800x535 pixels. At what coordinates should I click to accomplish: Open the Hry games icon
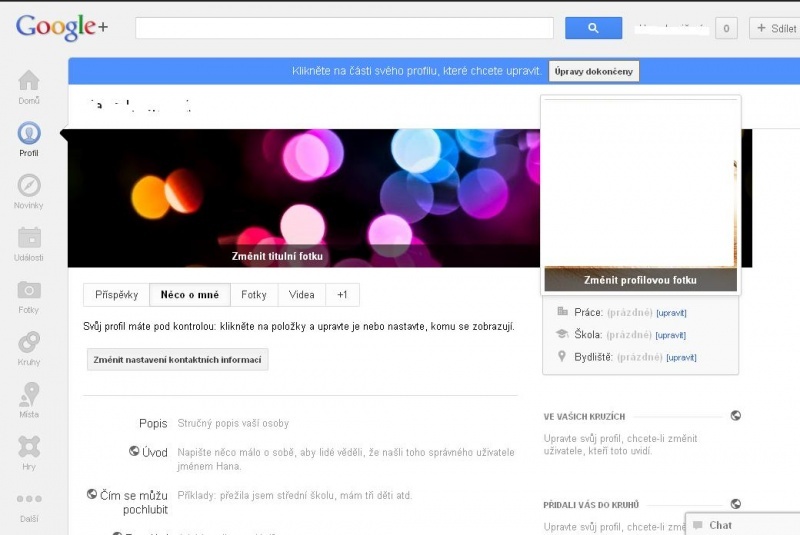coord(29,447)
